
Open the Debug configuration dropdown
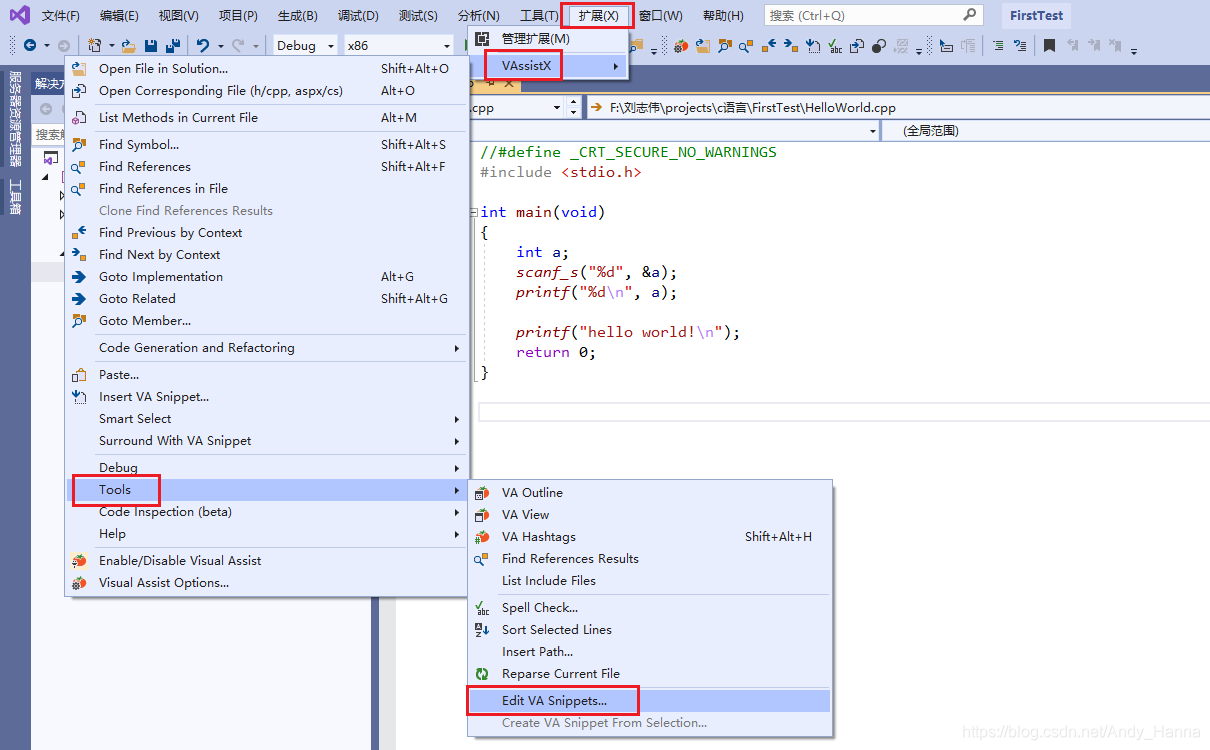(305, 46)
